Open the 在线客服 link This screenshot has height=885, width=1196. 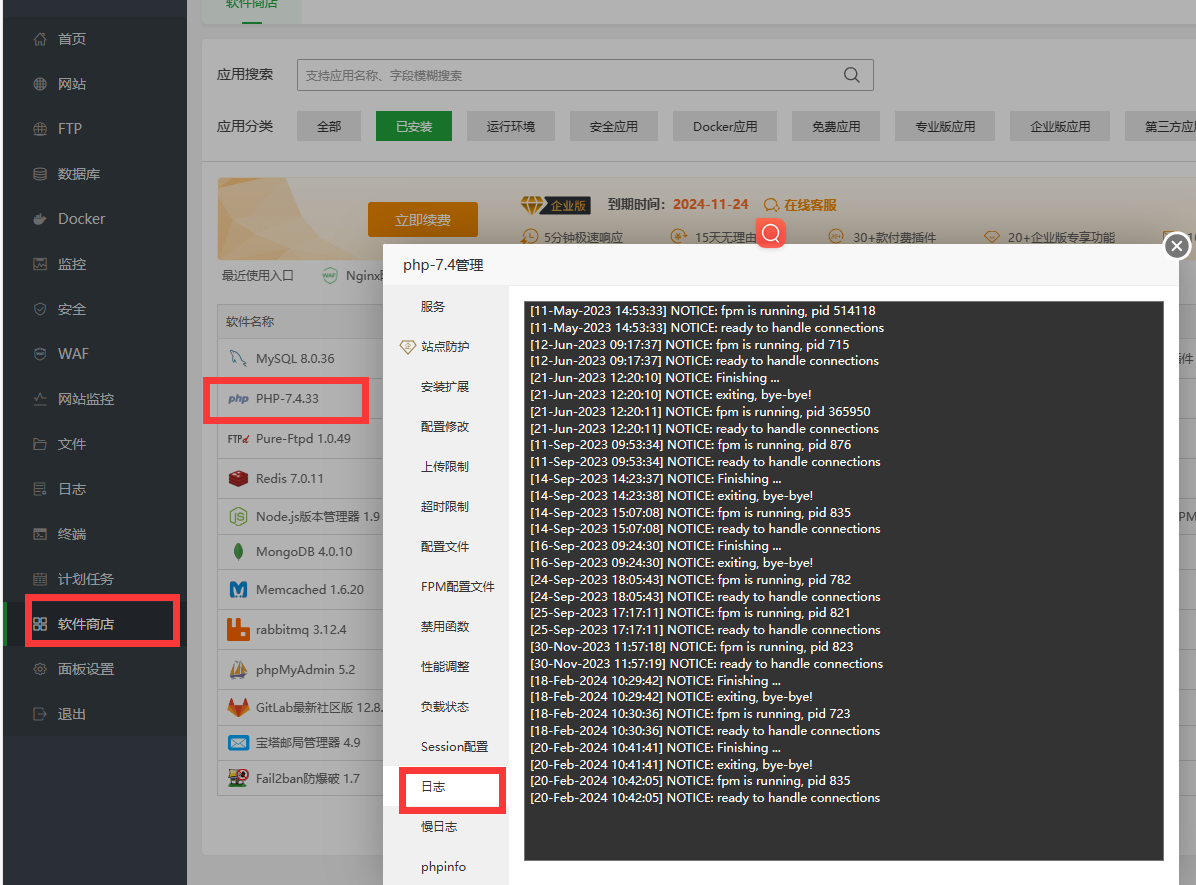pyautogui.click(x=809, y=205)
